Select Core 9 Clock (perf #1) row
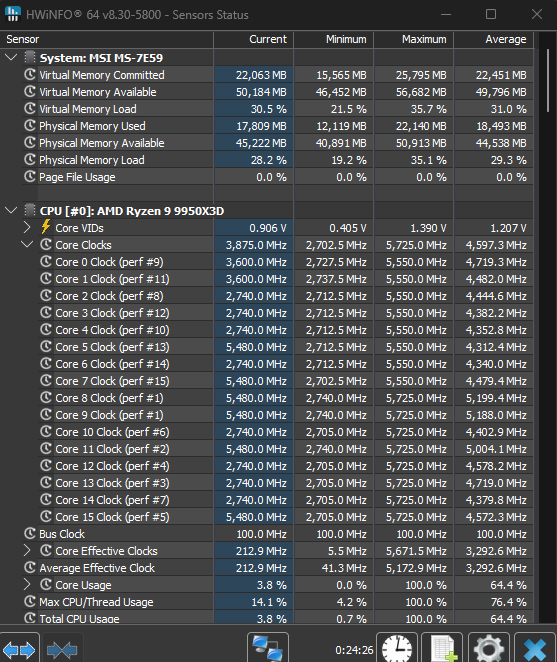The image size is (557, 662). coord(286,415)
